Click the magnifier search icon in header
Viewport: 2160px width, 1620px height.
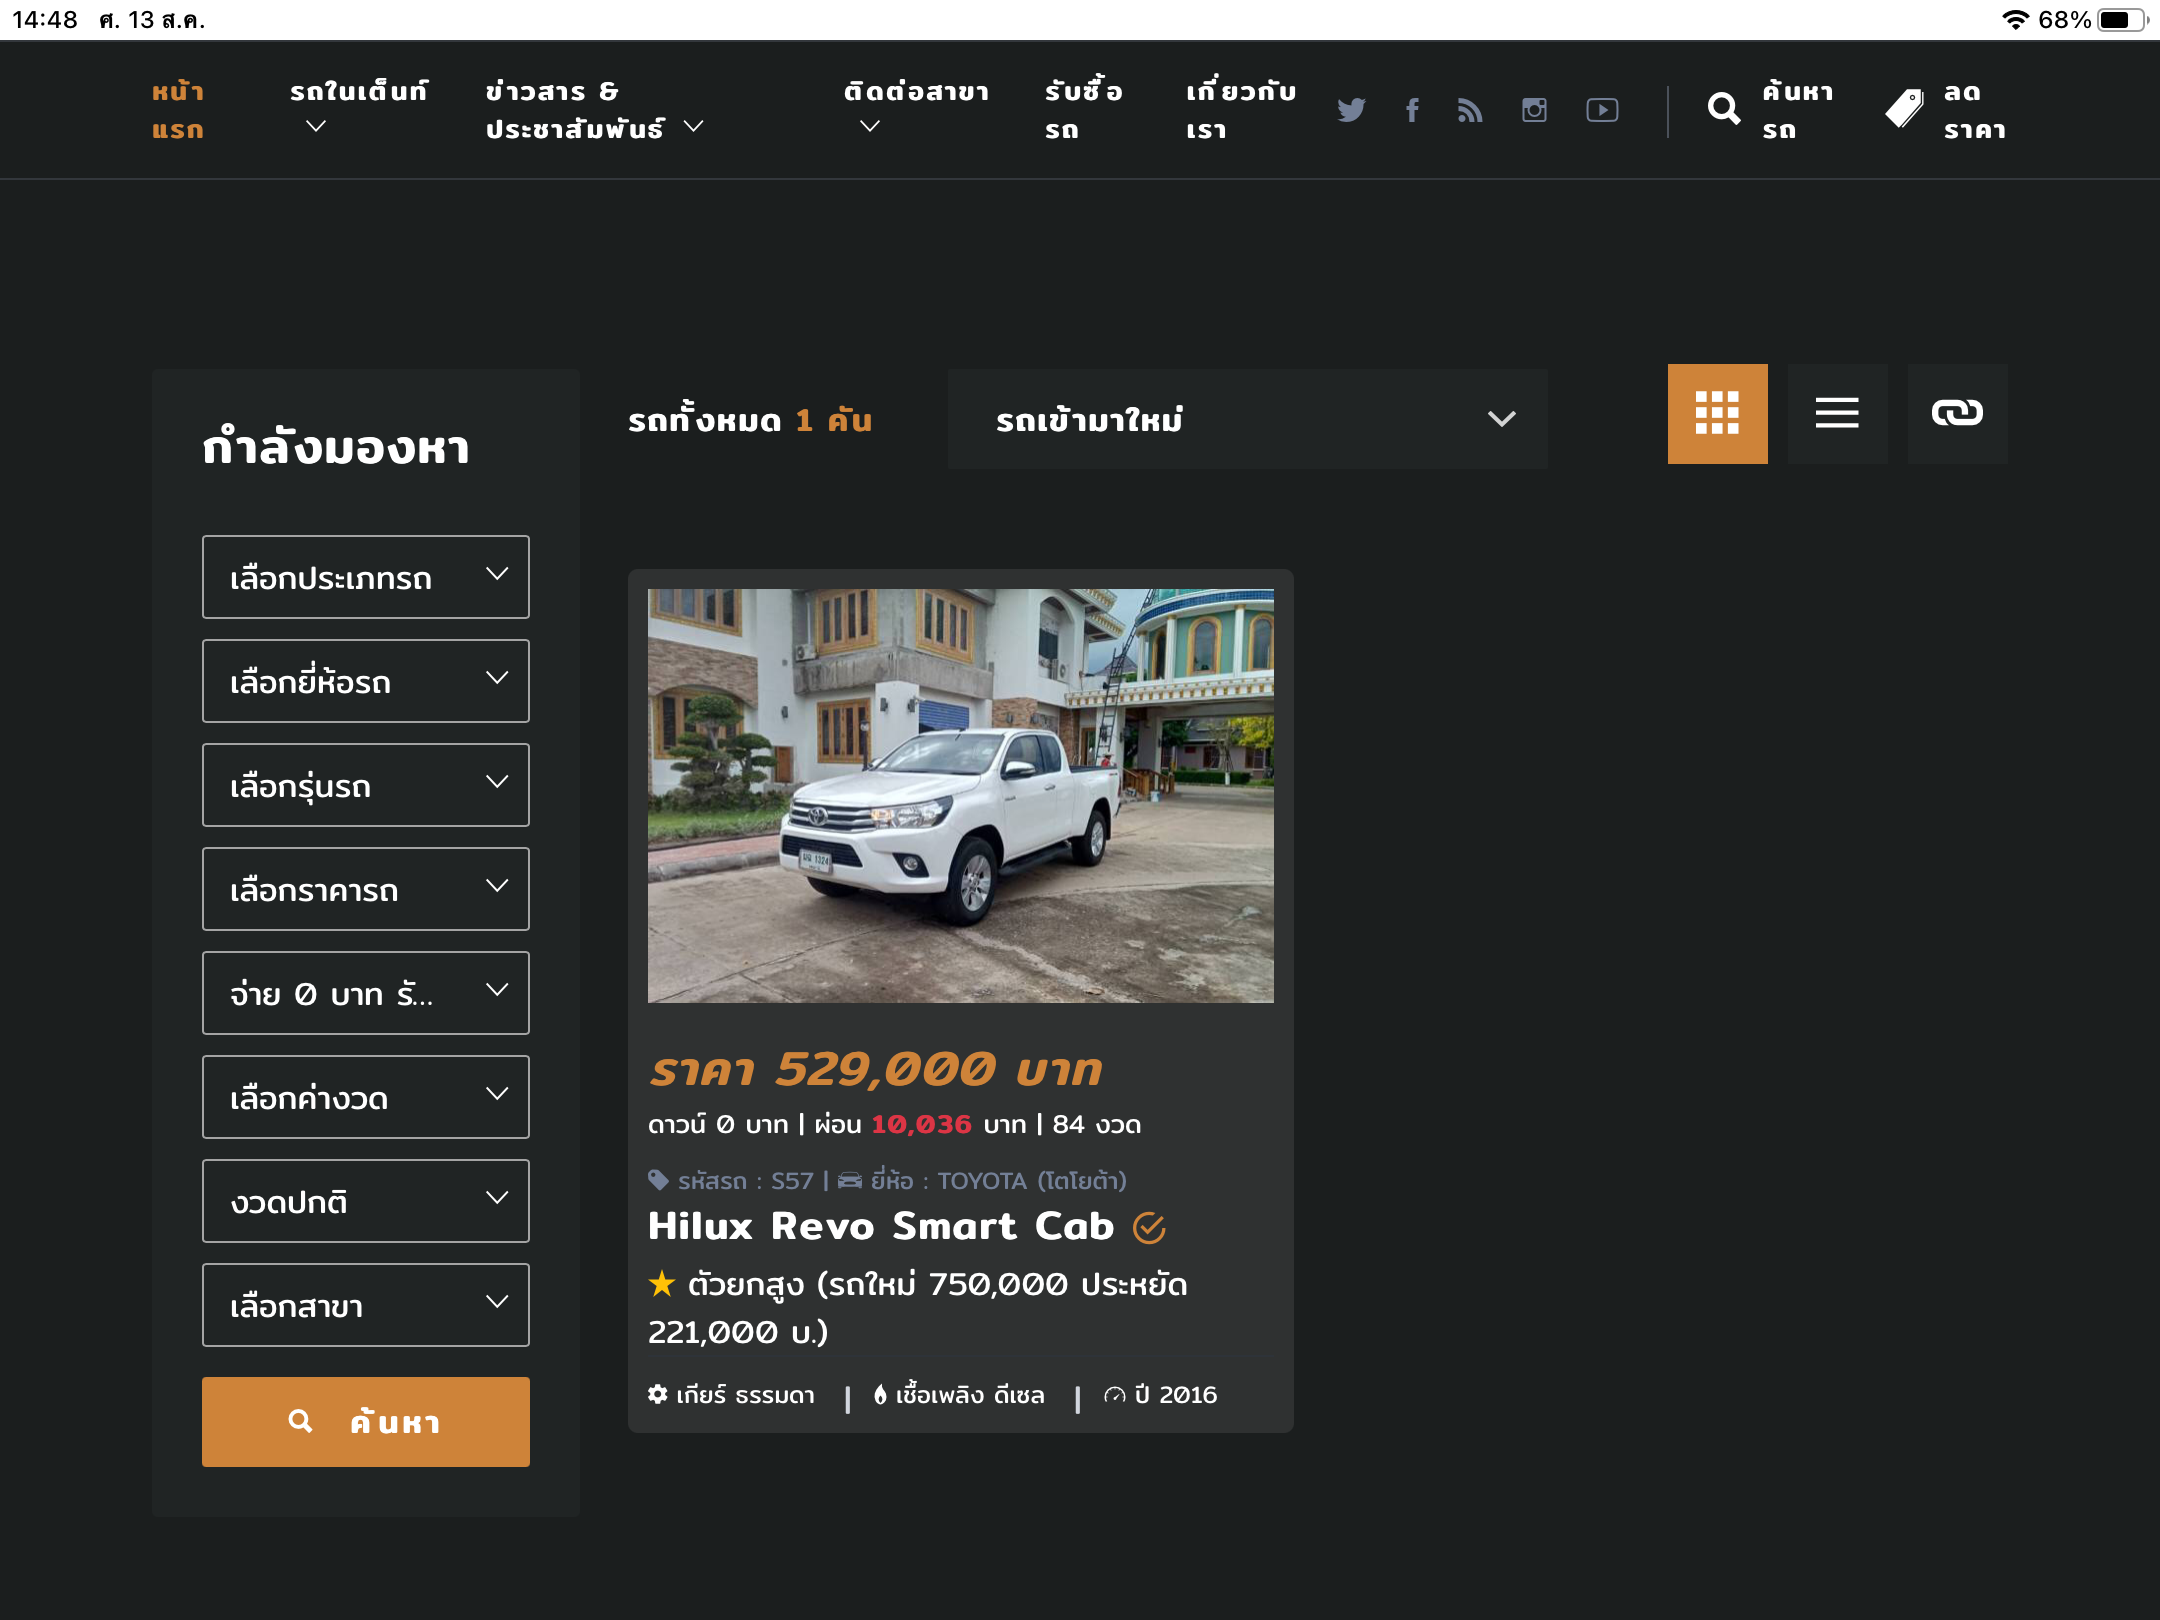click(x=1724, y=109)
